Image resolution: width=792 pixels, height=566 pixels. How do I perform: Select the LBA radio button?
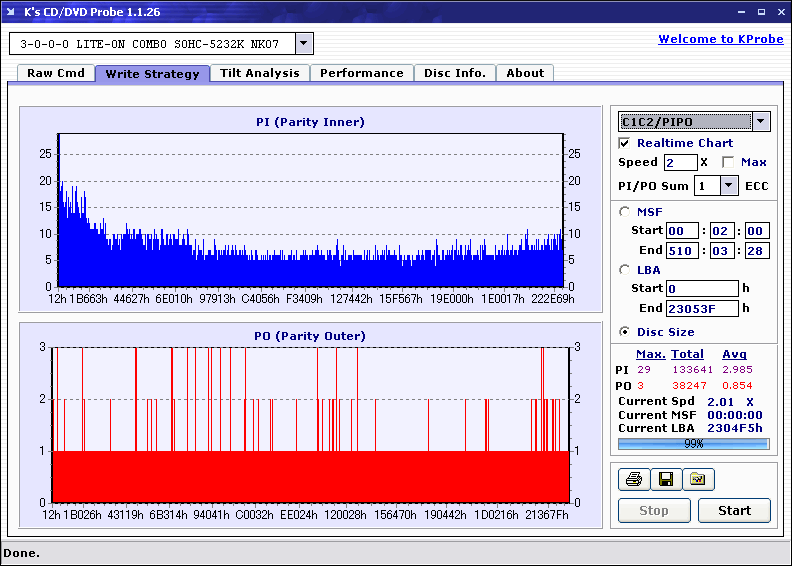(625, 270)
